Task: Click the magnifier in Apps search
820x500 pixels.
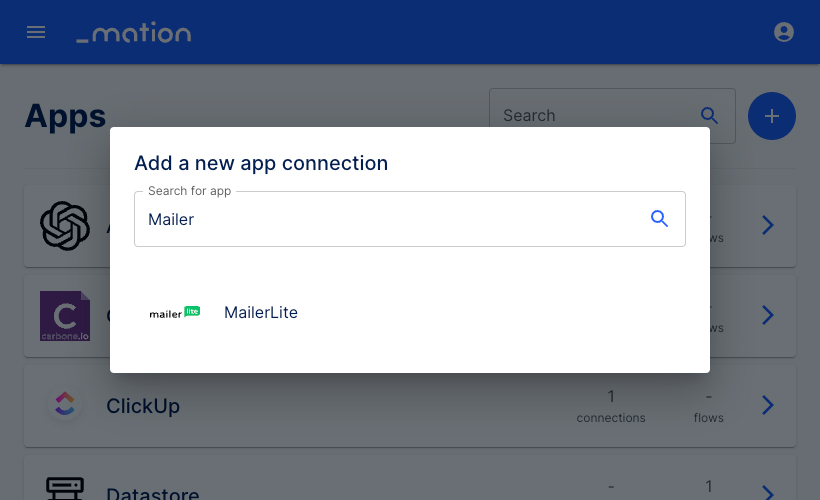Action: coord(709,115)
